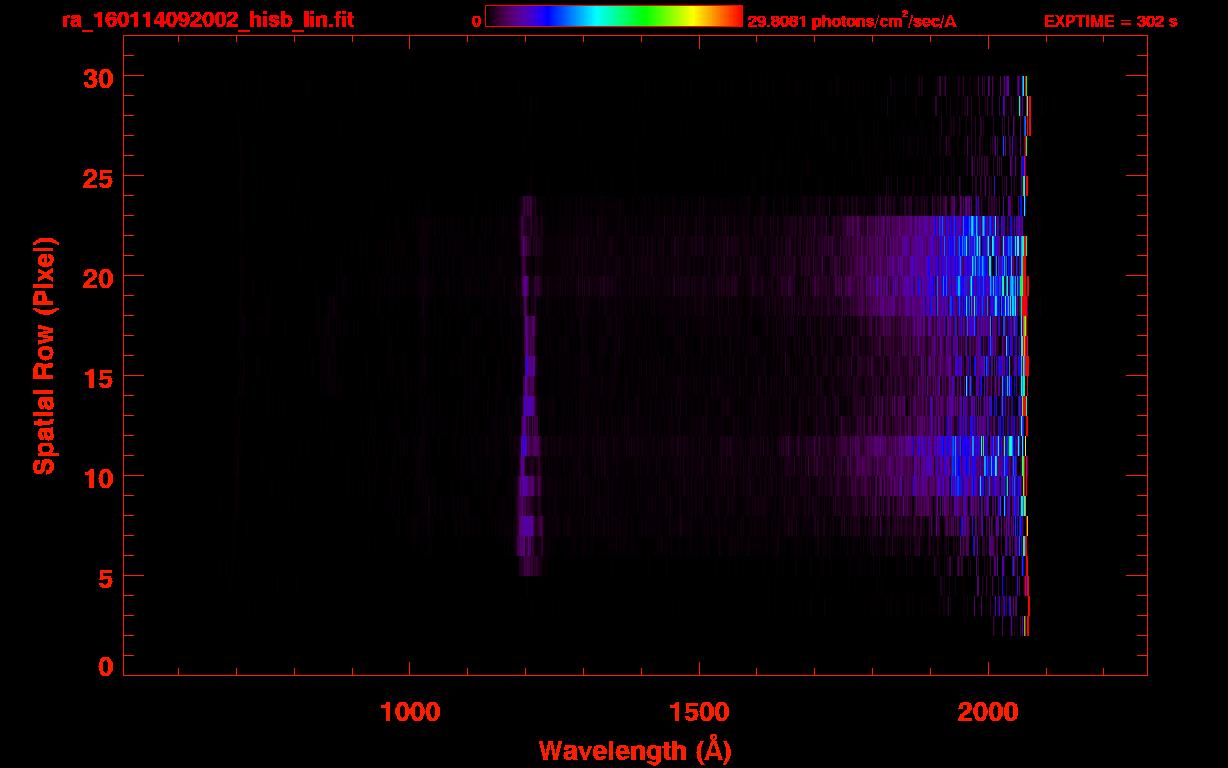This screenshot has width=1228, height=768.
Task: Click the color bar minimum value 0
Action: tap(477, 21)
